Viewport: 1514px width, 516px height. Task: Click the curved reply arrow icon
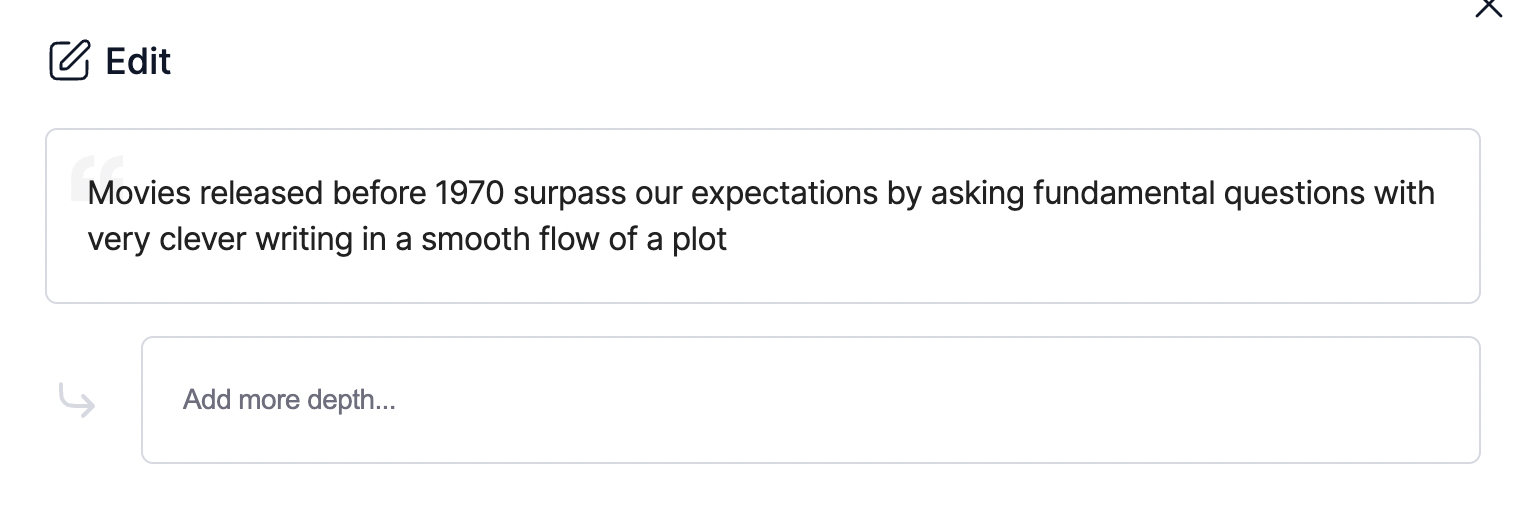coord(77,402)
